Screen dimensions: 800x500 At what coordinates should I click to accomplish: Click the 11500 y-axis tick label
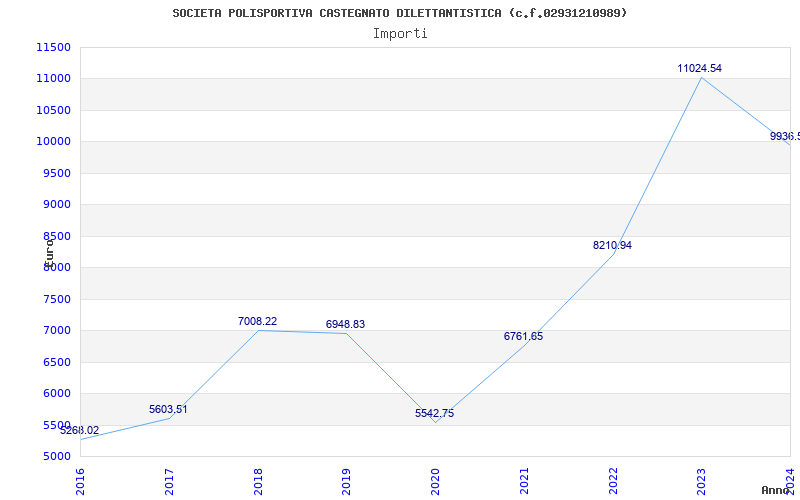tap(54, 47)
